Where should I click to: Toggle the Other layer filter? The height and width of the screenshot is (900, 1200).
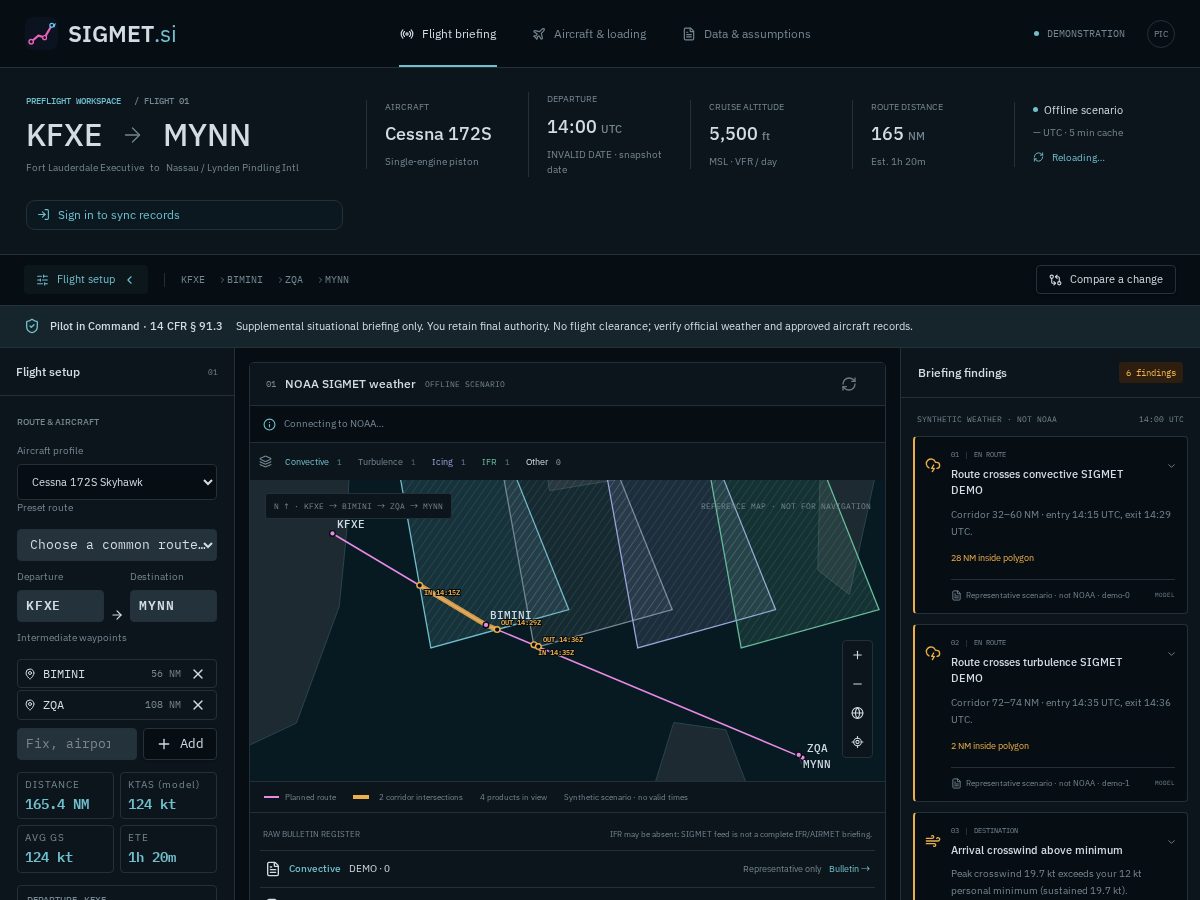pyautogui.click(x=543, y=462)
